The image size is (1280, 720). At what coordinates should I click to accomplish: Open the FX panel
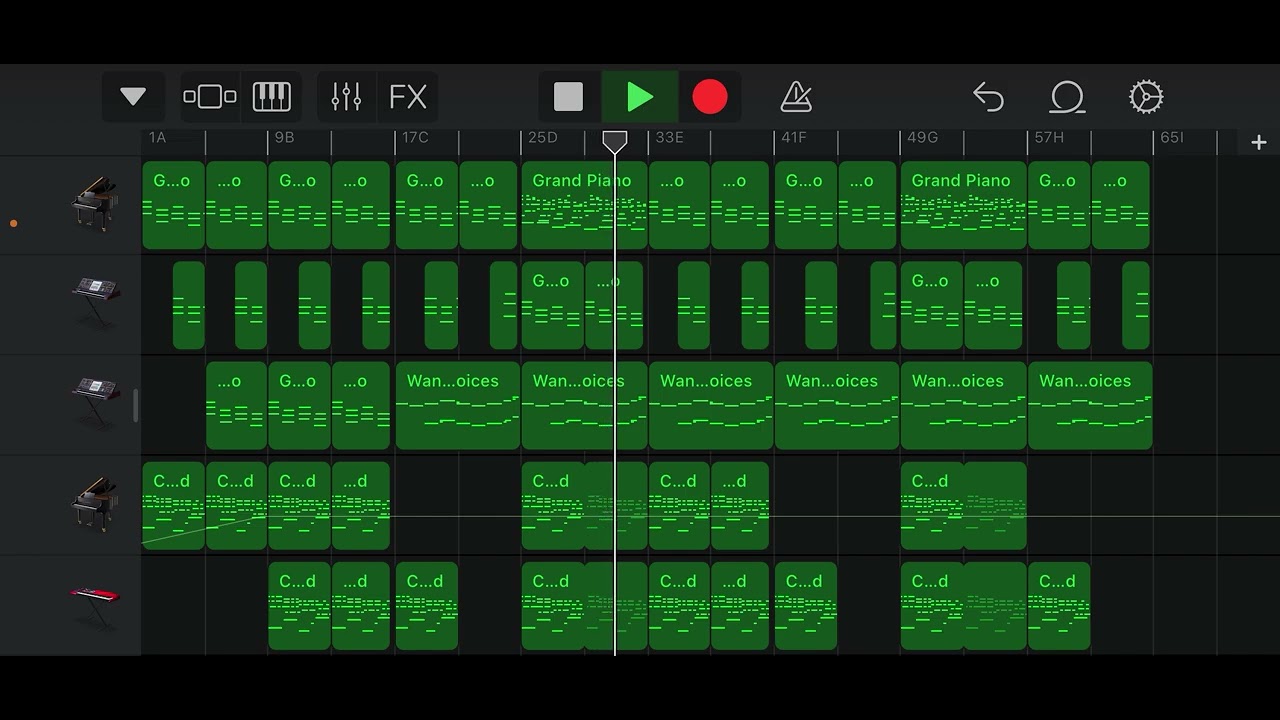[x=408, y=97]
